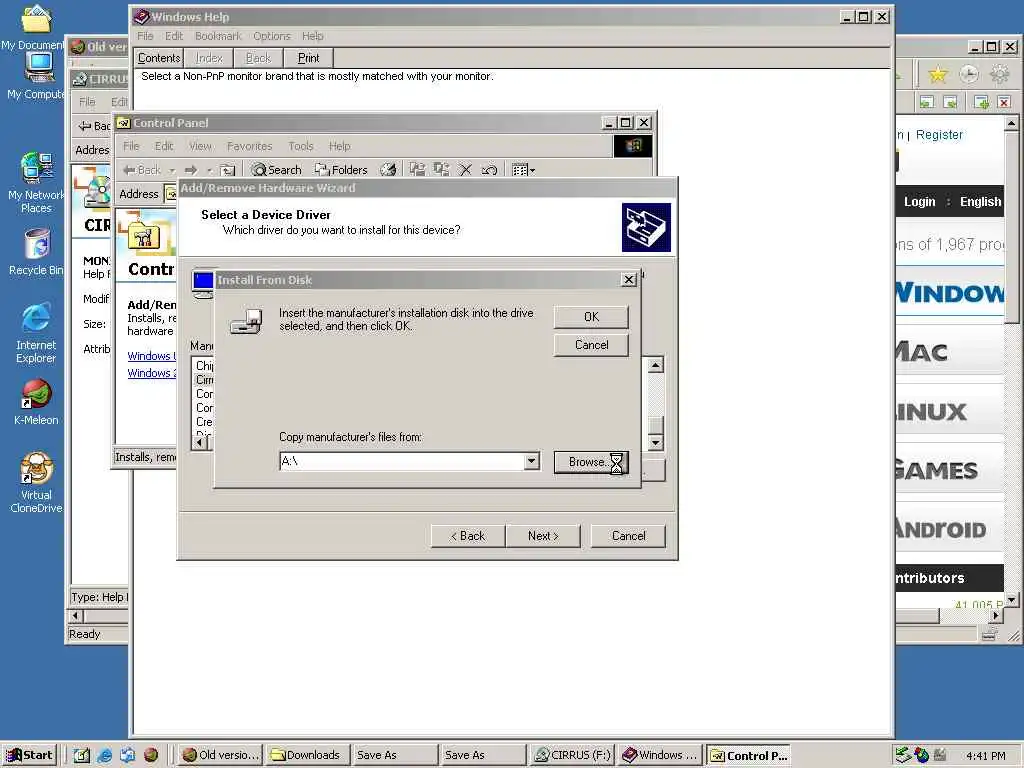Image resolution: width=1024 pixels, height=768 pixels.
Task: Click Bookmarks star icon in browser toolbar
Action: (938, 74)
